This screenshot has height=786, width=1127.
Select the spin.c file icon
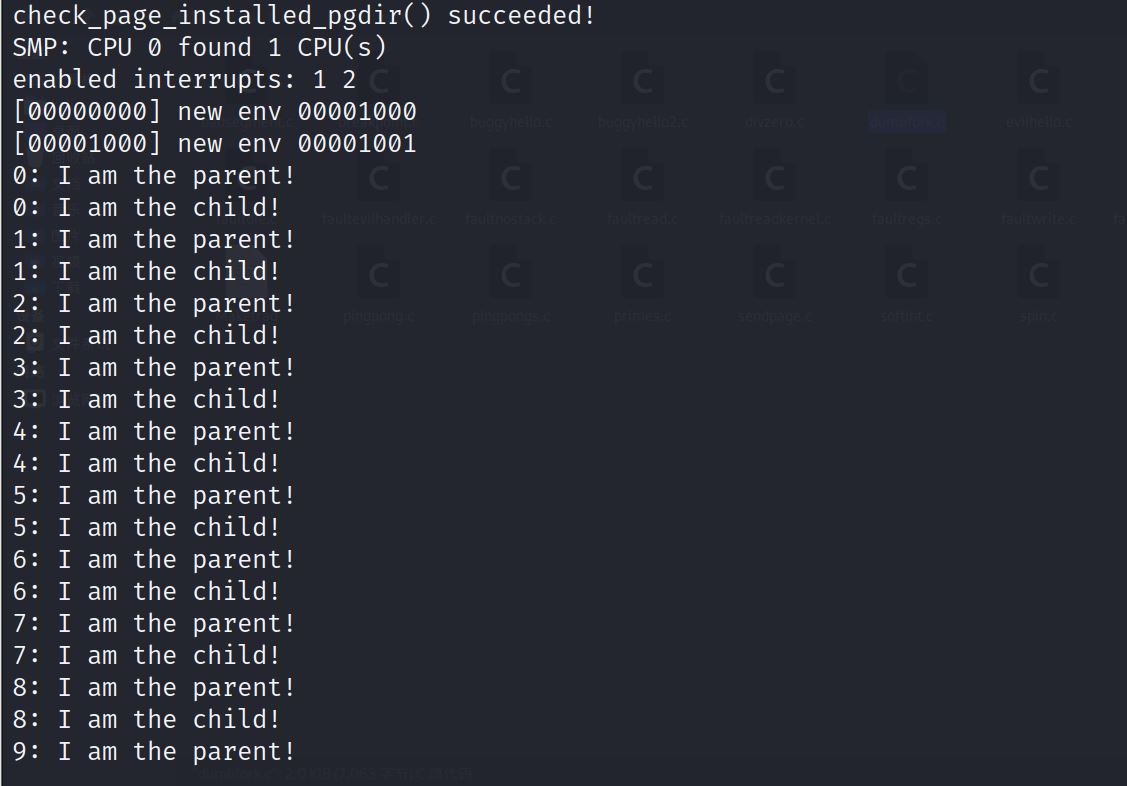click(x=1039, y=277)
